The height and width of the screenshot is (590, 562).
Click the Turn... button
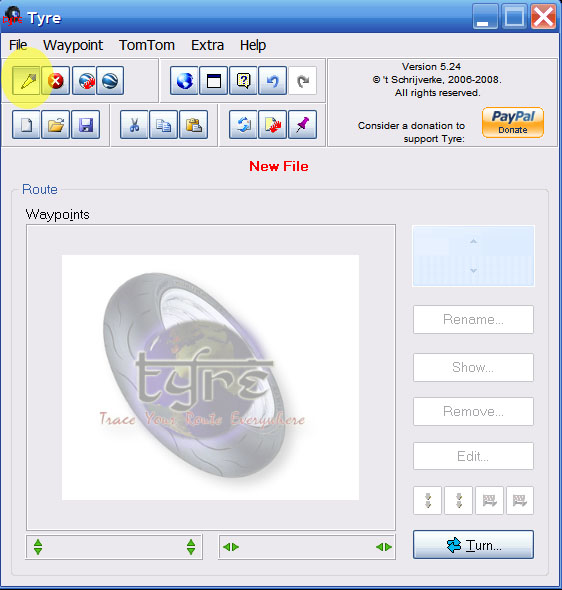coord(473,544)
